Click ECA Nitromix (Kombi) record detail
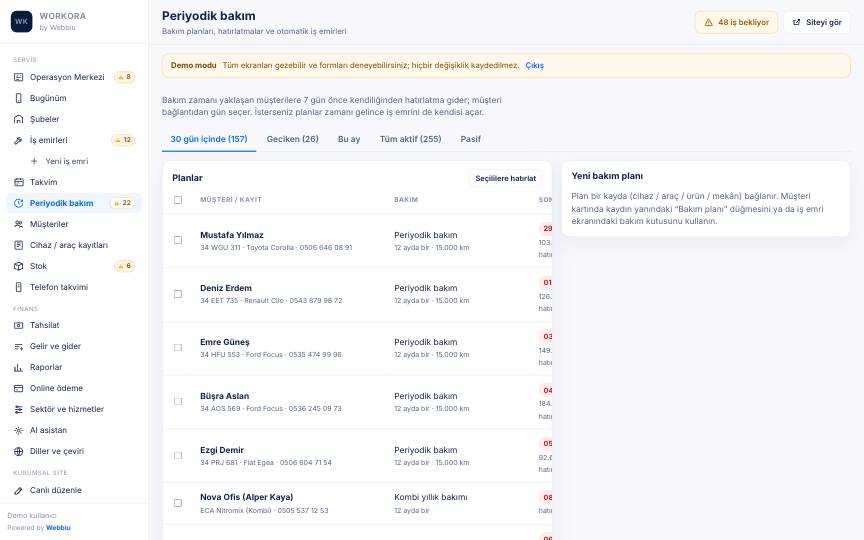The width and height of the screenshot is (864, 540). coord(264,510)
